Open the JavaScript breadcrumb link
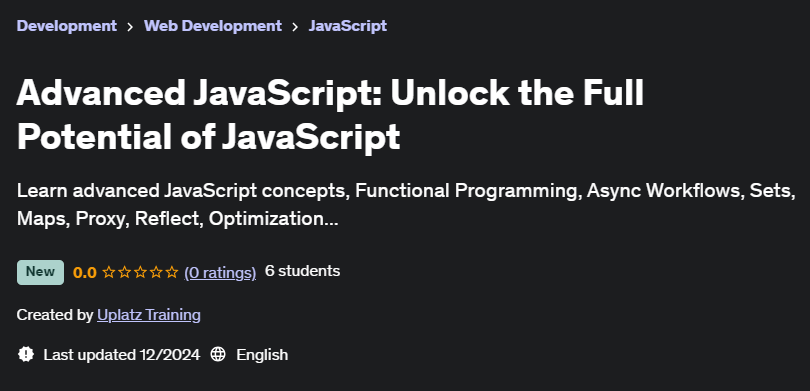The width and height of the screenshot is (810, 391). (x=348, y=26)
